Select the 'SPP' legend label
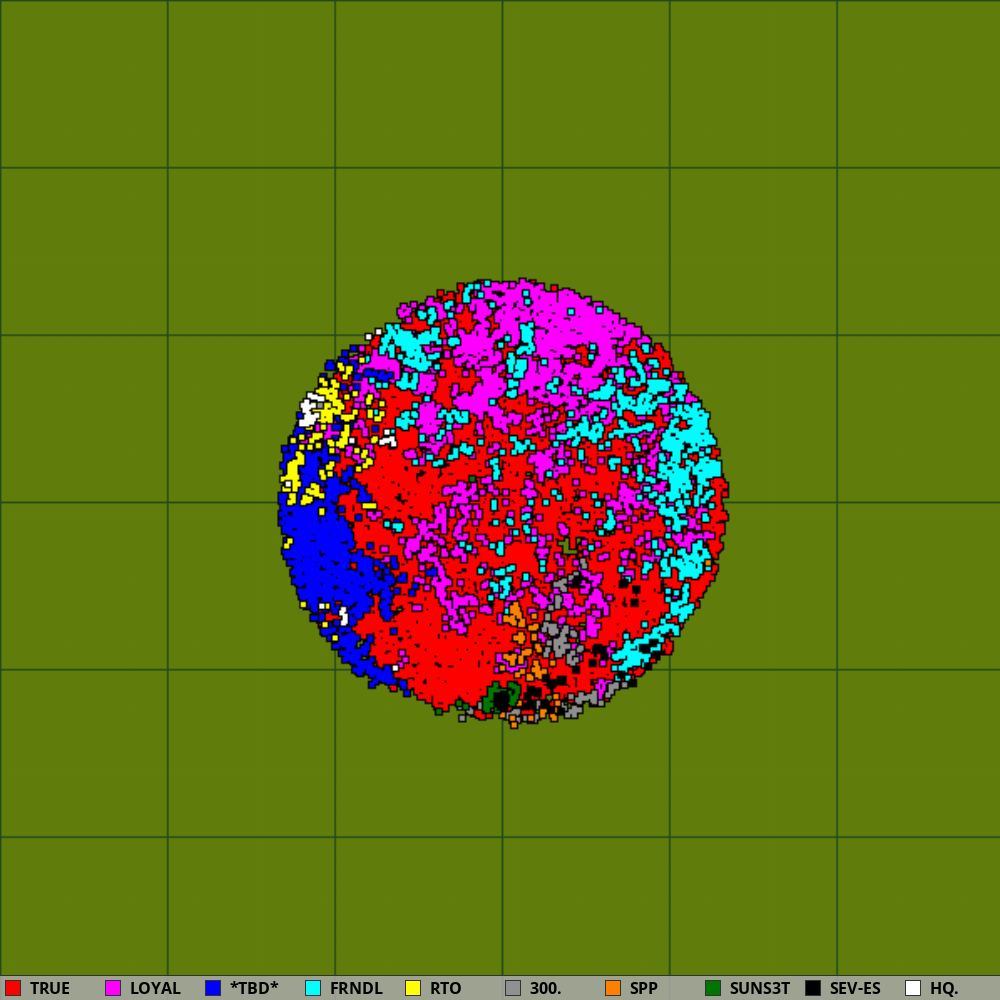This screenshot has height=1000, width=1000. 644,989
